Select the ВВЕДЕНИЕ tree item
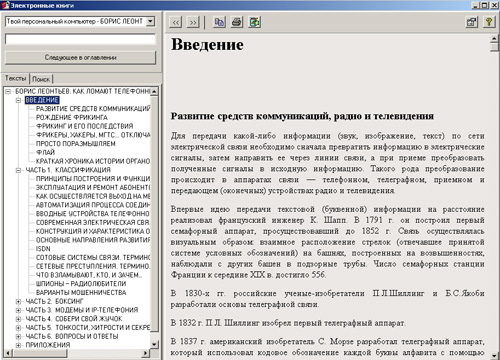This screenshot has width=500, height=360. tap(42, 100)
